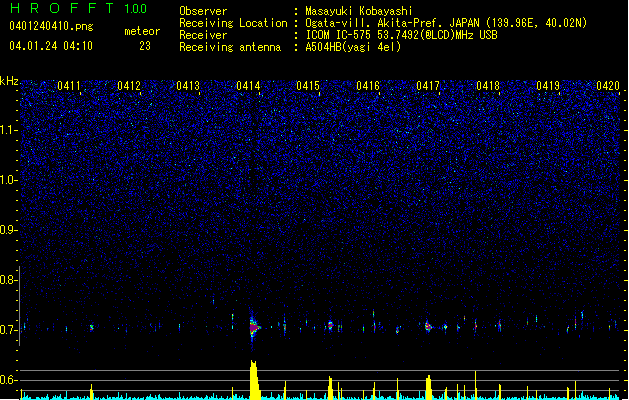Click the 1.0 kHz axis label
This screenshot has height=400, width=629.
click(8, 180)
